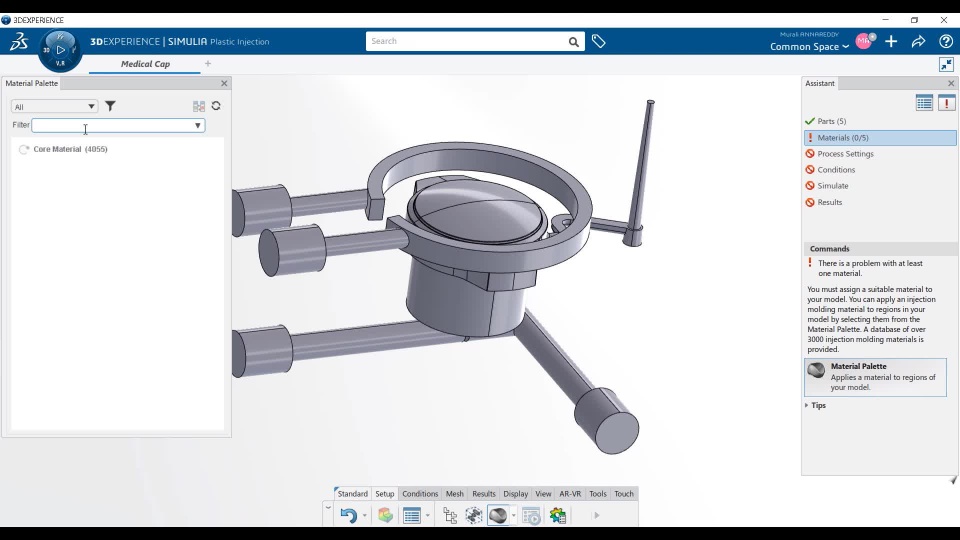Collapse the action bar chevron
The width and height of the screenshot is (960, 540).
pos(328,508)
